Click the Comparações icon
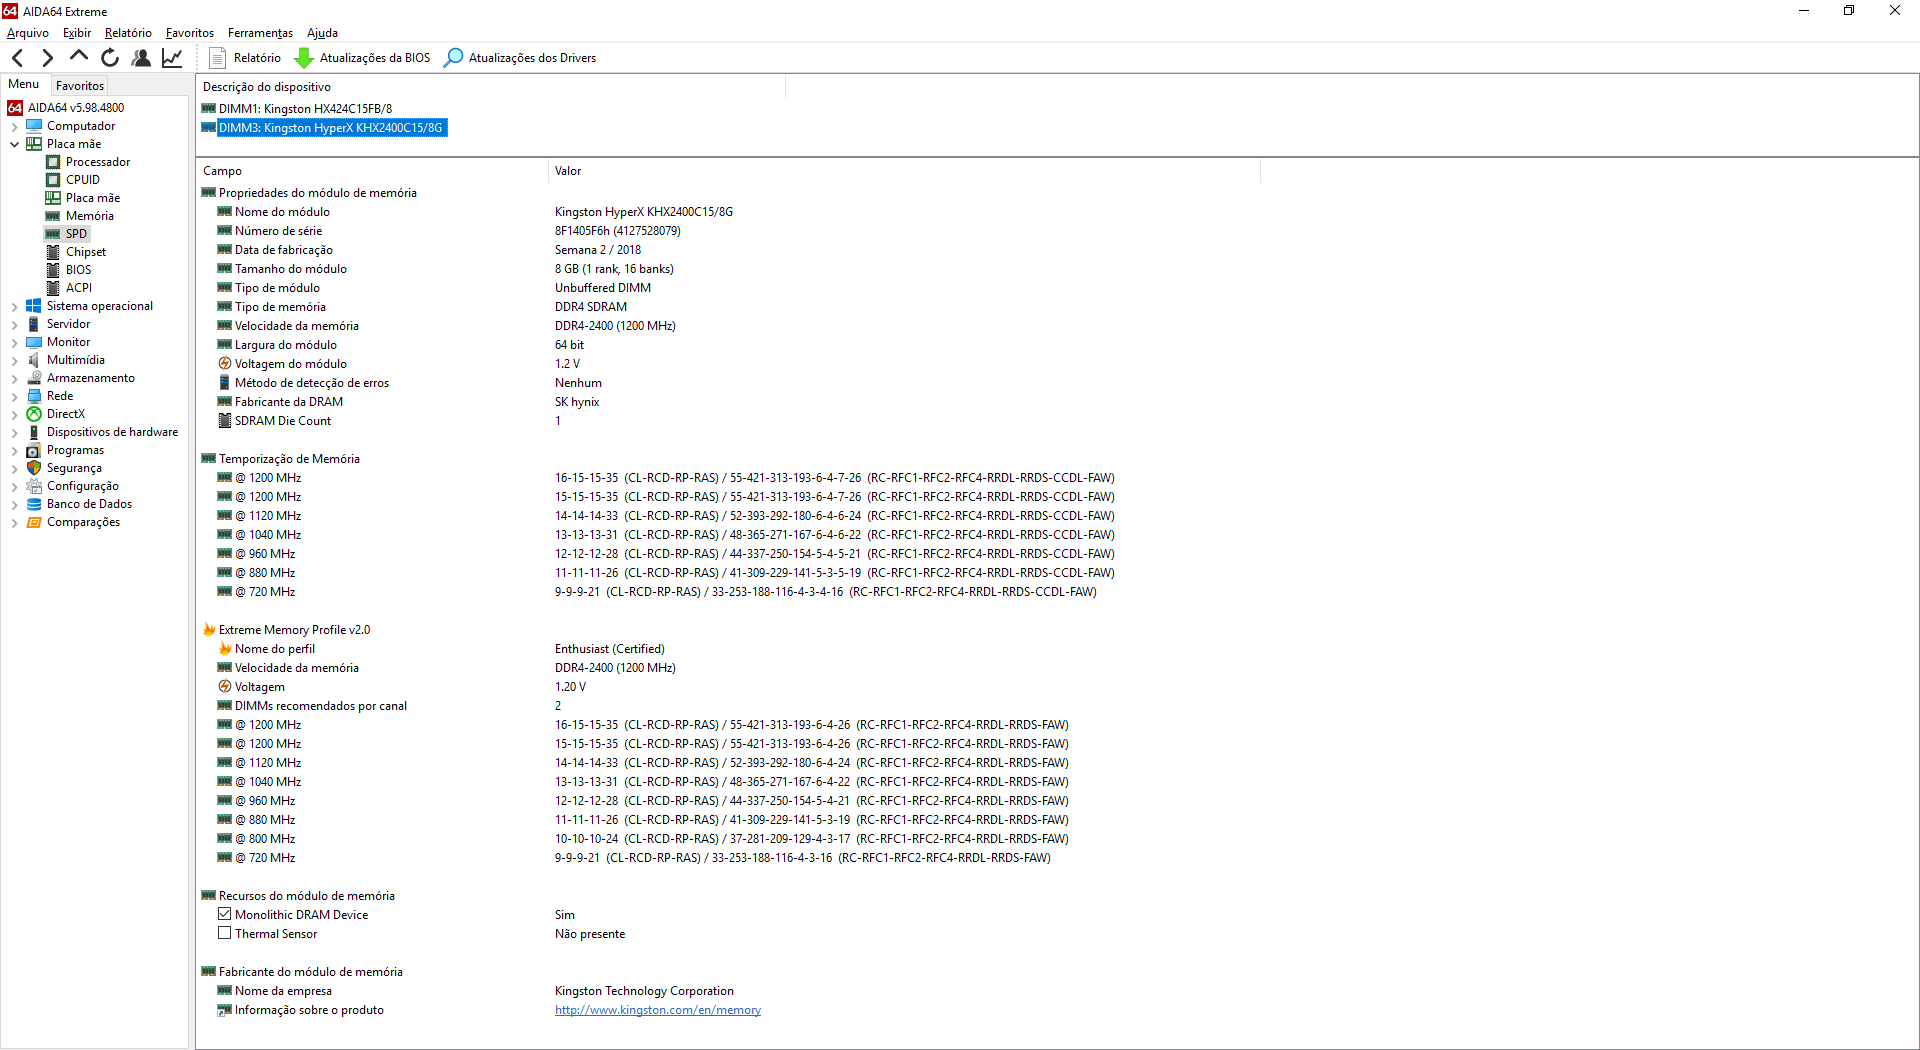The width and height of the screenshot is (1920, 1050). [x=34, y=522]
